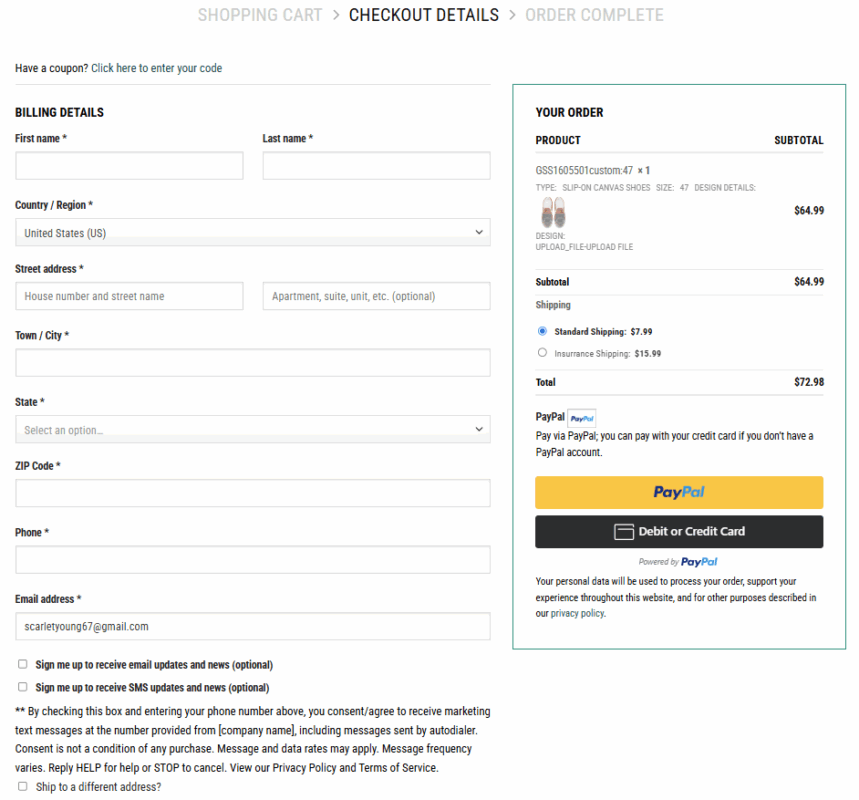The image size is (859, 800).
Task: Focus the Email address field
Action: click(x=253, y=626)
